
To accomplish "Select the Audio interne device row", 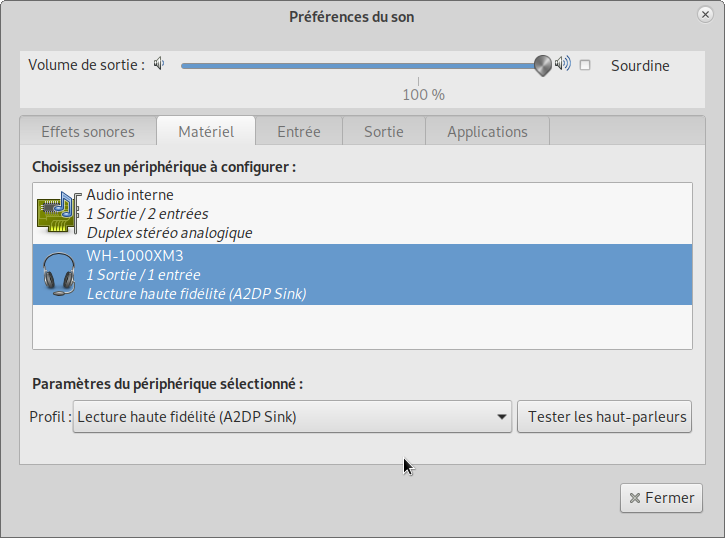I will pyautogui.click(x=362, y=213).
